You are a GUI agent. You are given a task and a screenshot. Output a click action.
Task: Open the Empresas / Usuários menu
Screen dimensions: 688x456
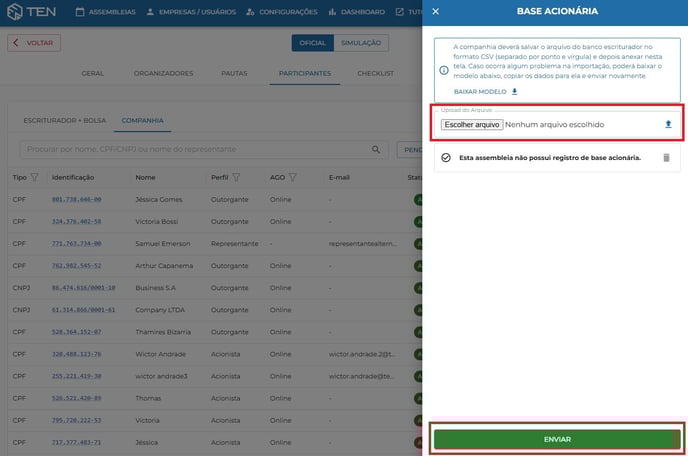(x=191, y=12)
